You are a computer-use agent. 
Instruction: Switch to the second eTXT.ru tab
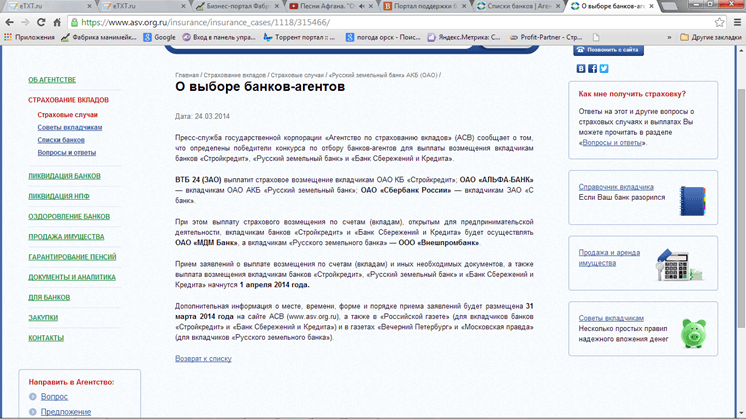click(x=143, y=6)
